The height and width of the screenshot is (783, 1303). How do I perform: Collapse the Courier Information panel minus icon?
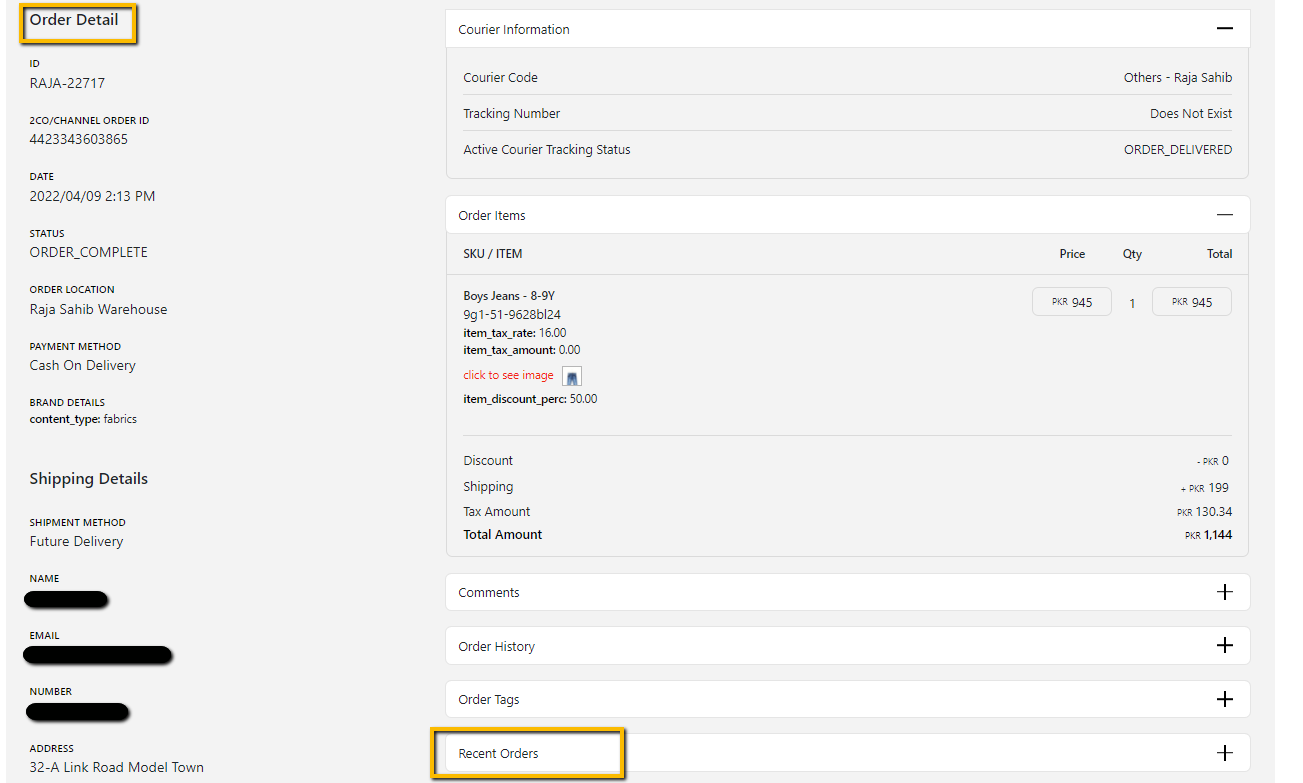click(x=1224, y=29)
